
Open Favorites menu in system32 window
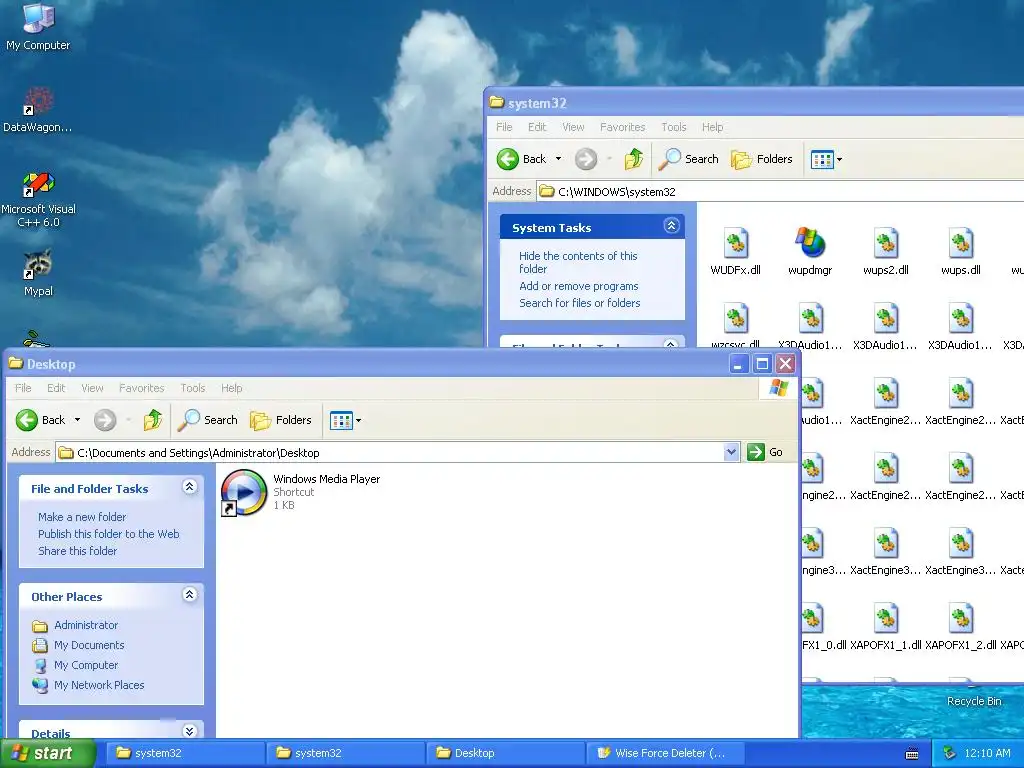[622, 127]
